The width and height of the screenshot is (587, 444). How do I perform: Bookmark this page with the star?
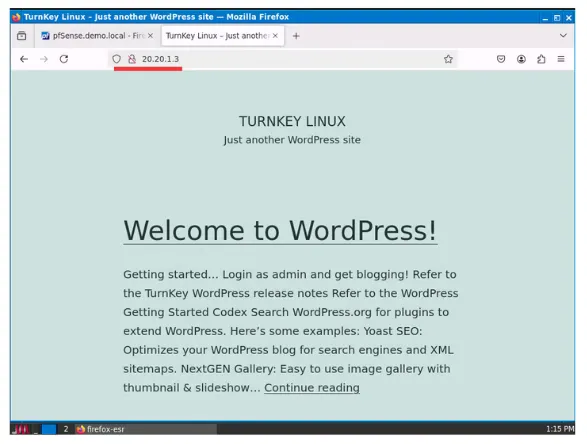click(448, 59)
